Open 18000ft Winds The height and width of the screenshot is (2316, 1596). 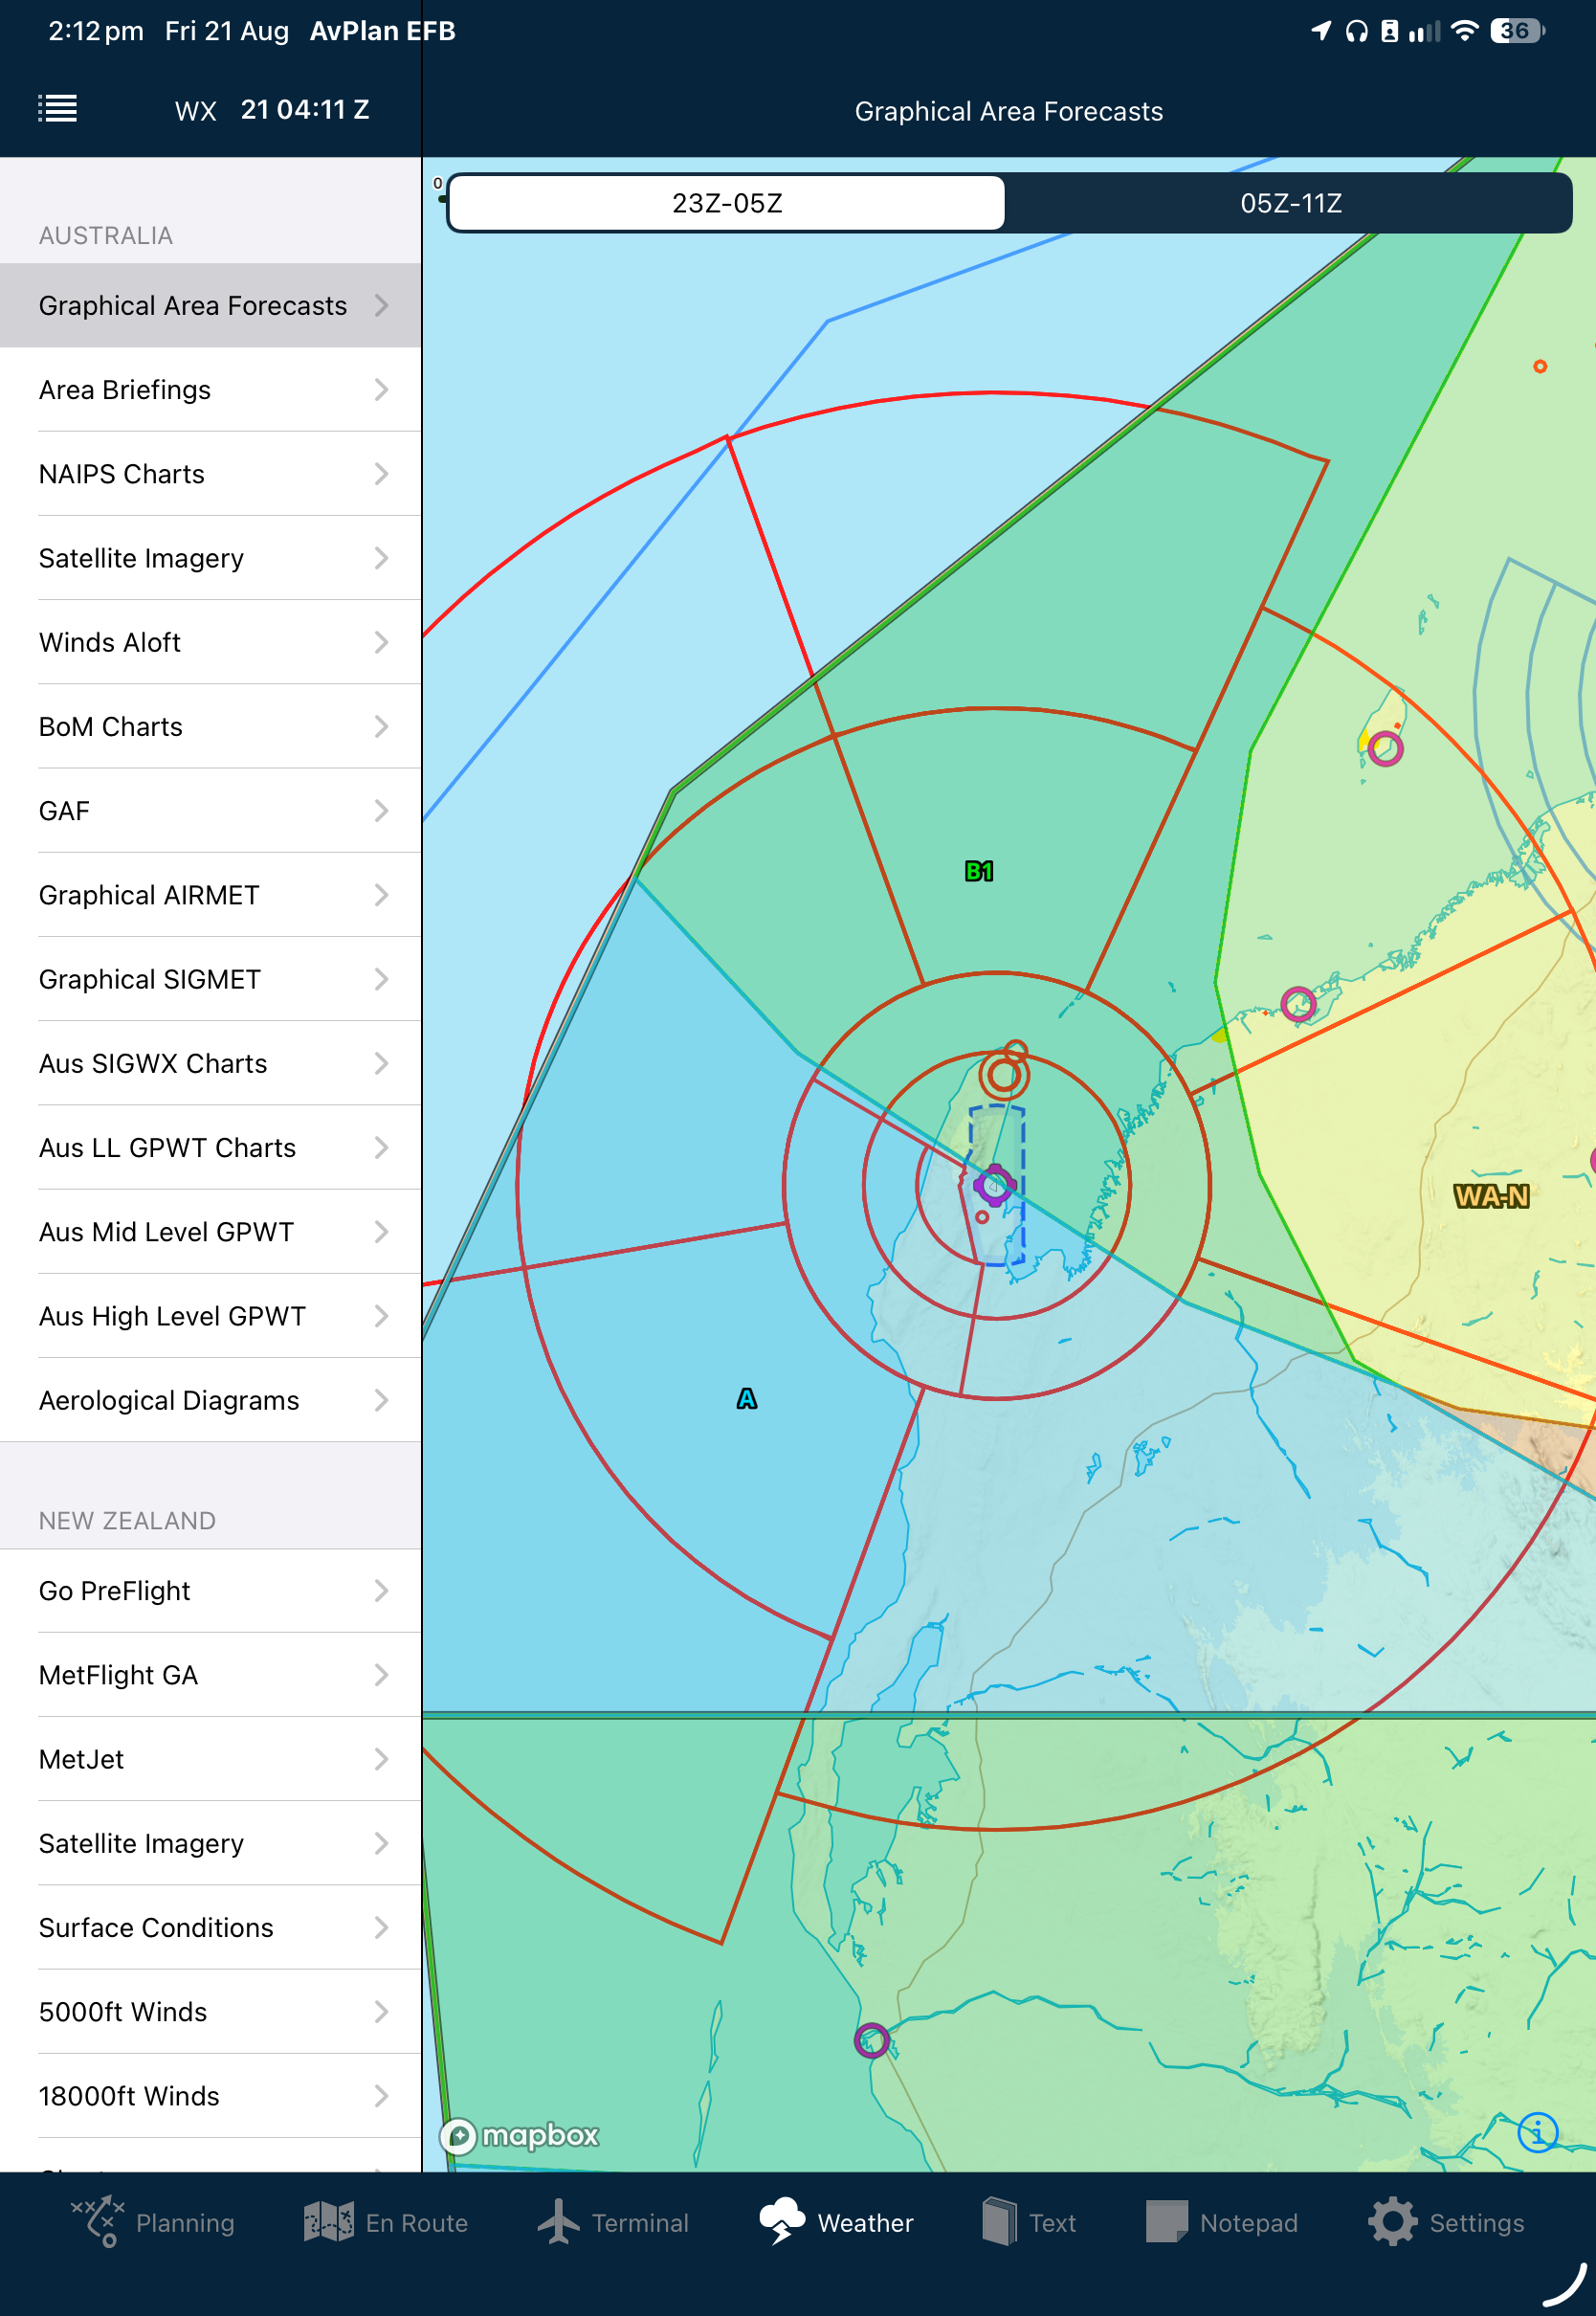click(x=210, y=2095)
